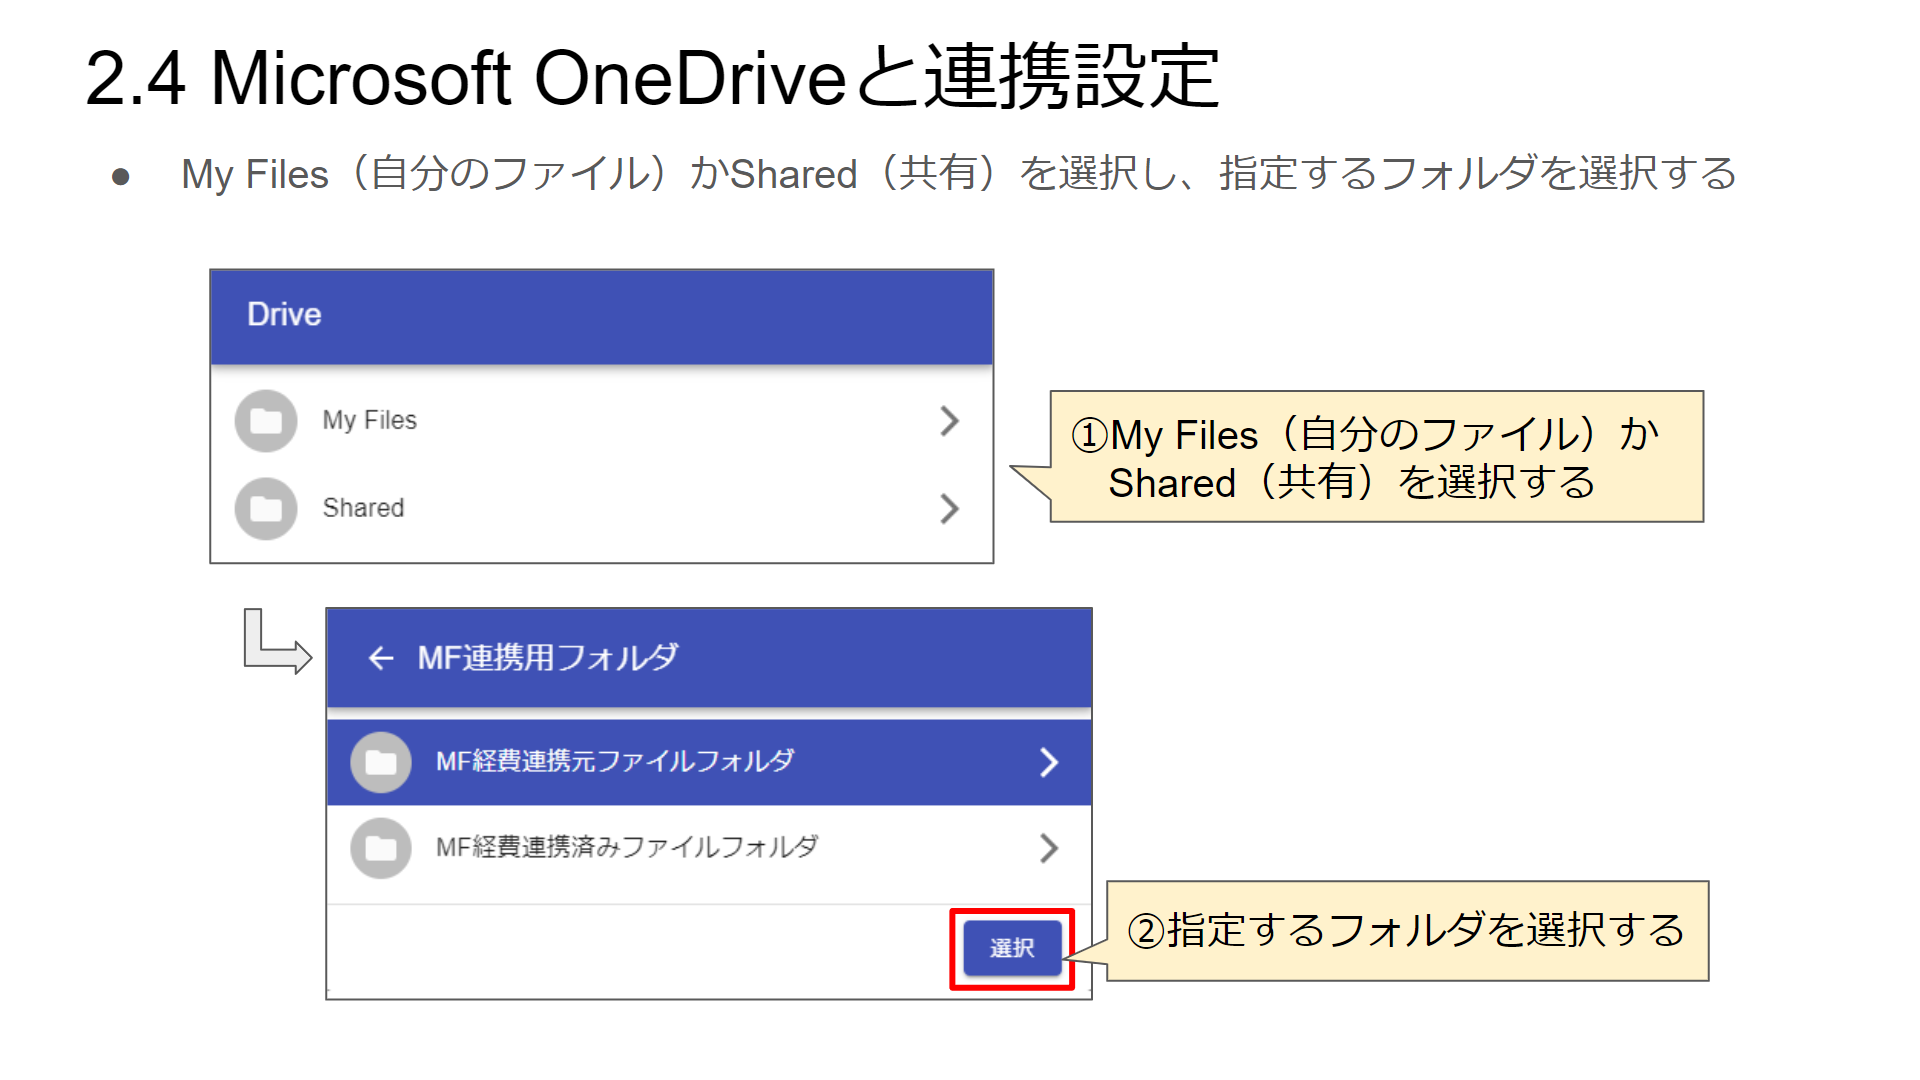This screenshot has width=1920, height=1080.
Task: Click the ①My Files callout note
Action: [1376, 457]
